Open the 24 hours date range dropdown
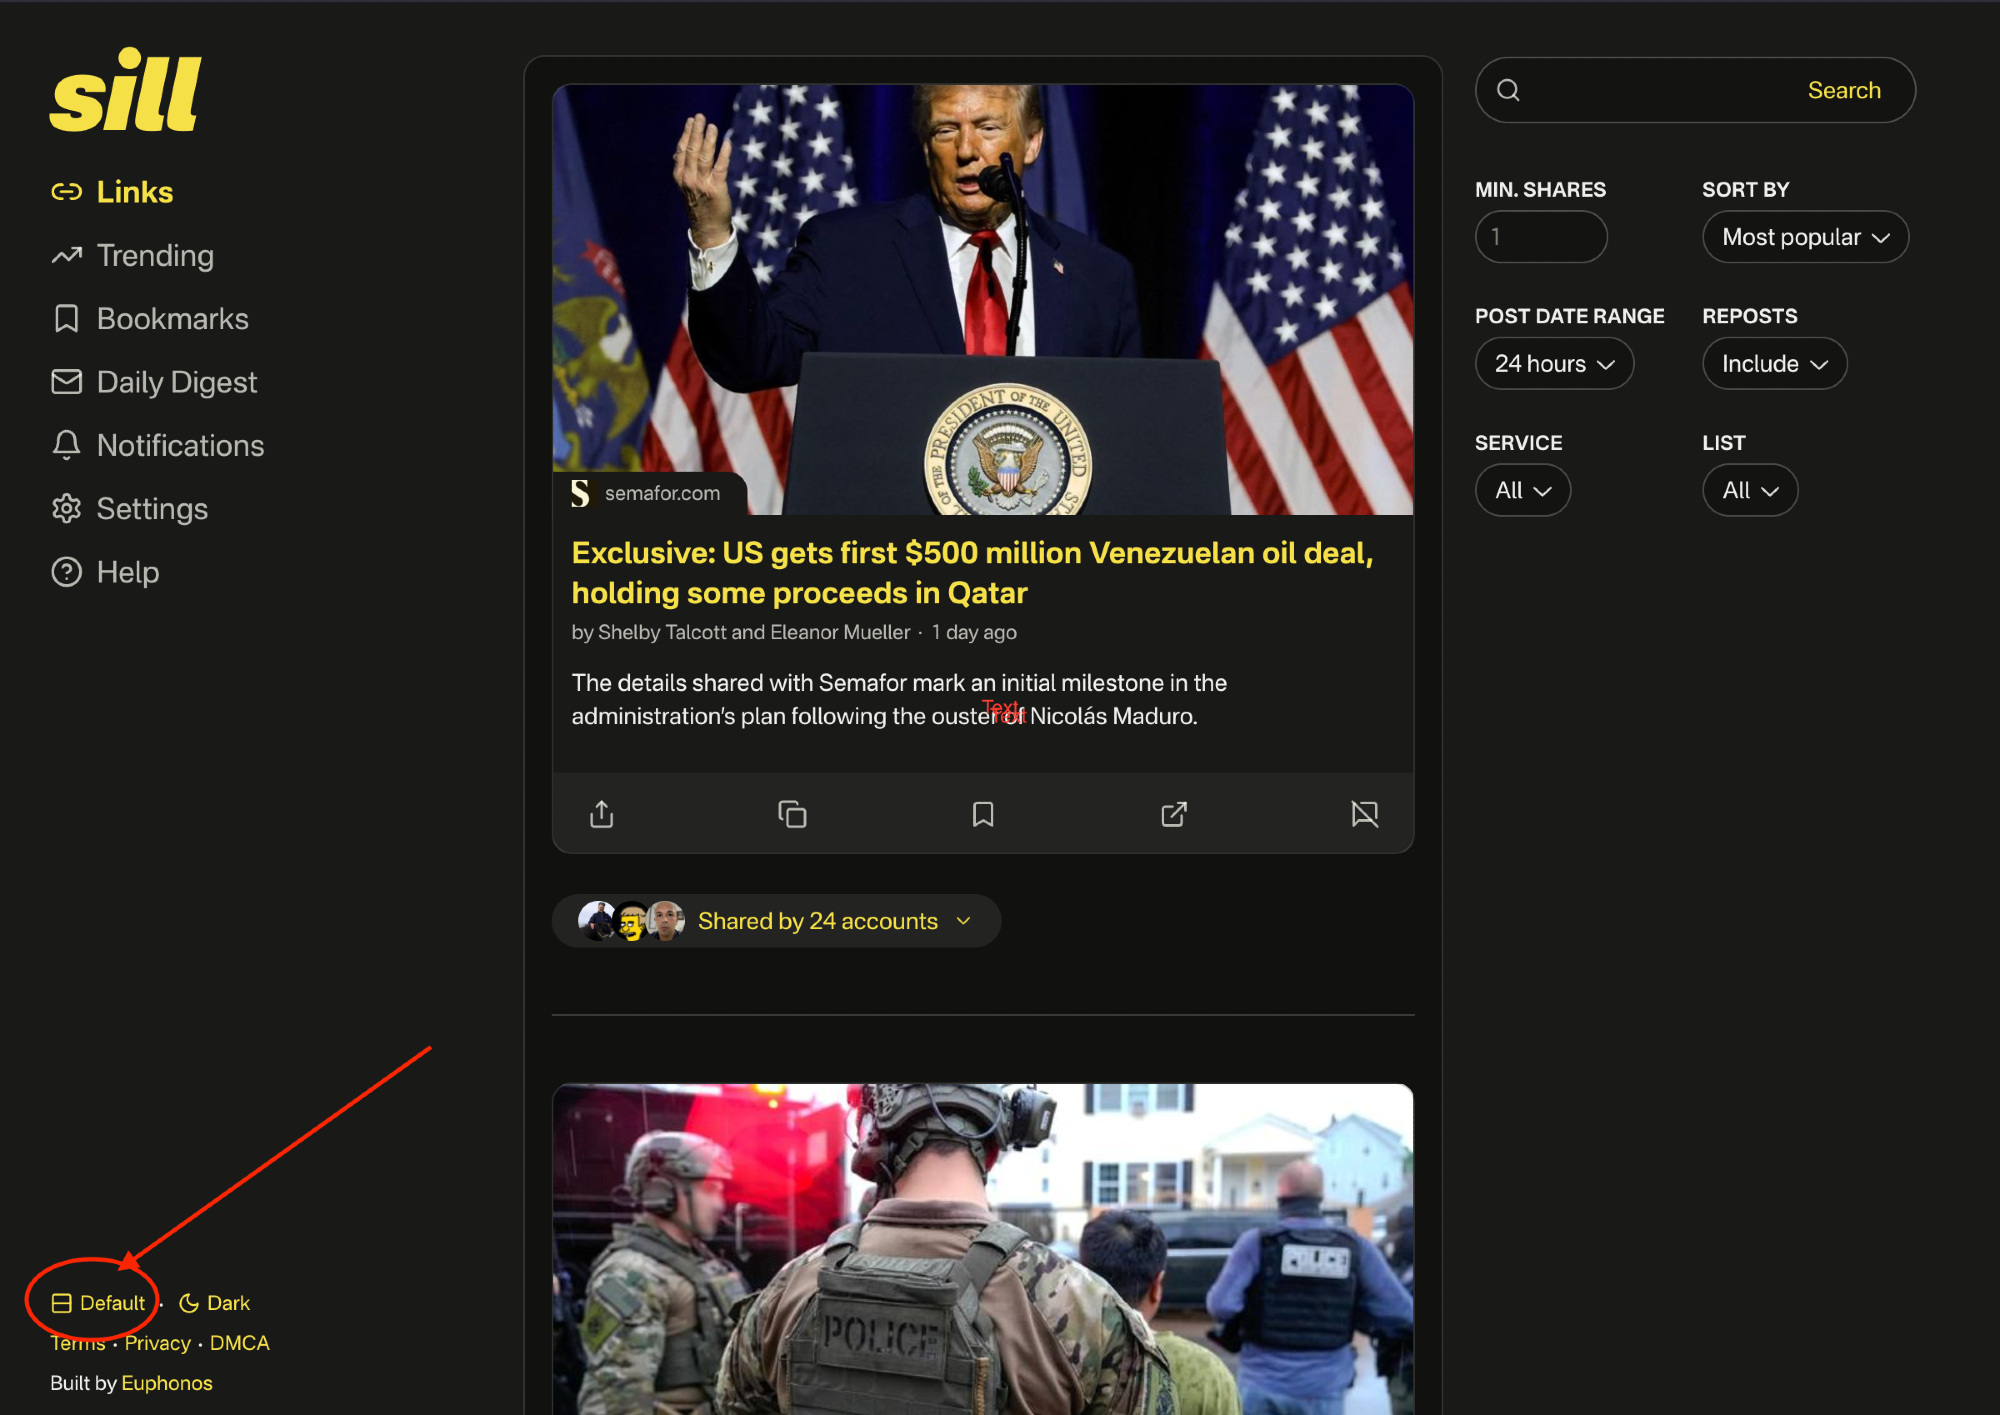2000x1415 pixels. (x=1553, y=364)
